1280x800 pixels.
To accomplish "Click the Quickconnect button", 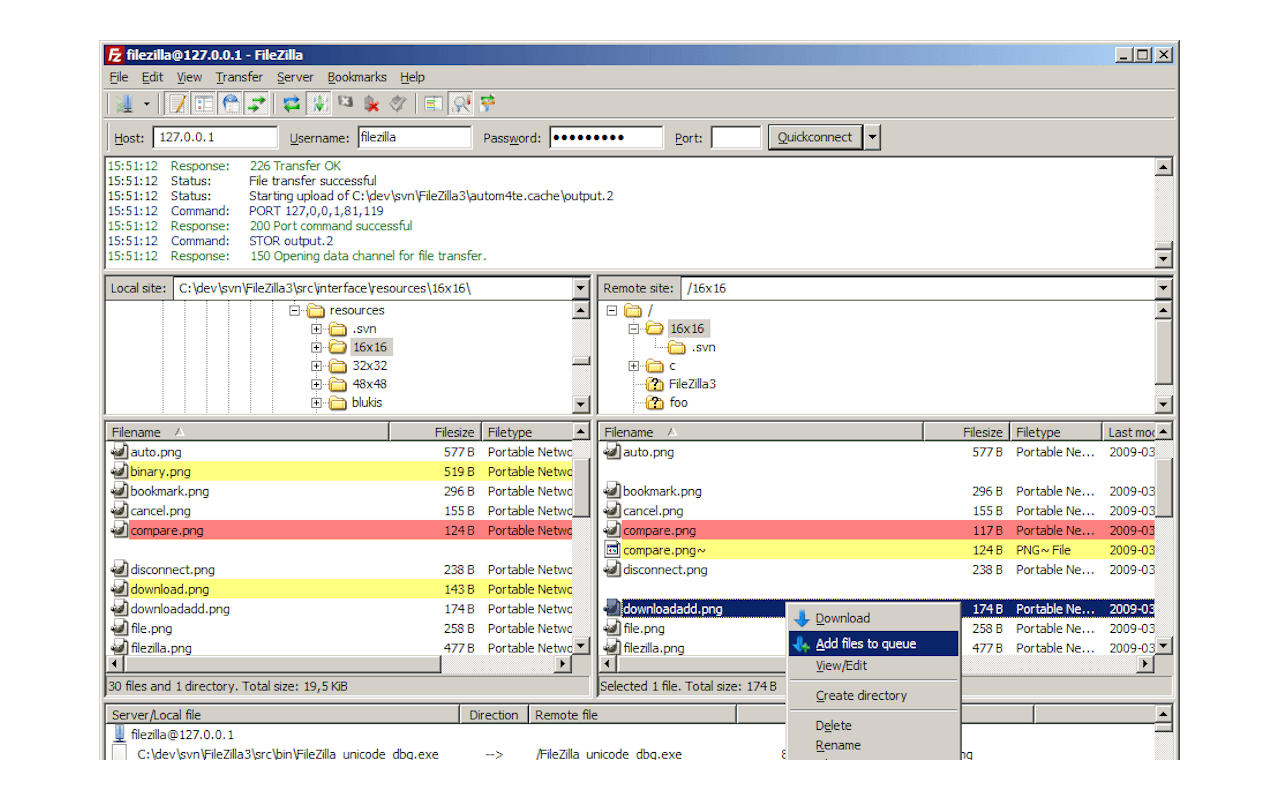I will [815, 138].
